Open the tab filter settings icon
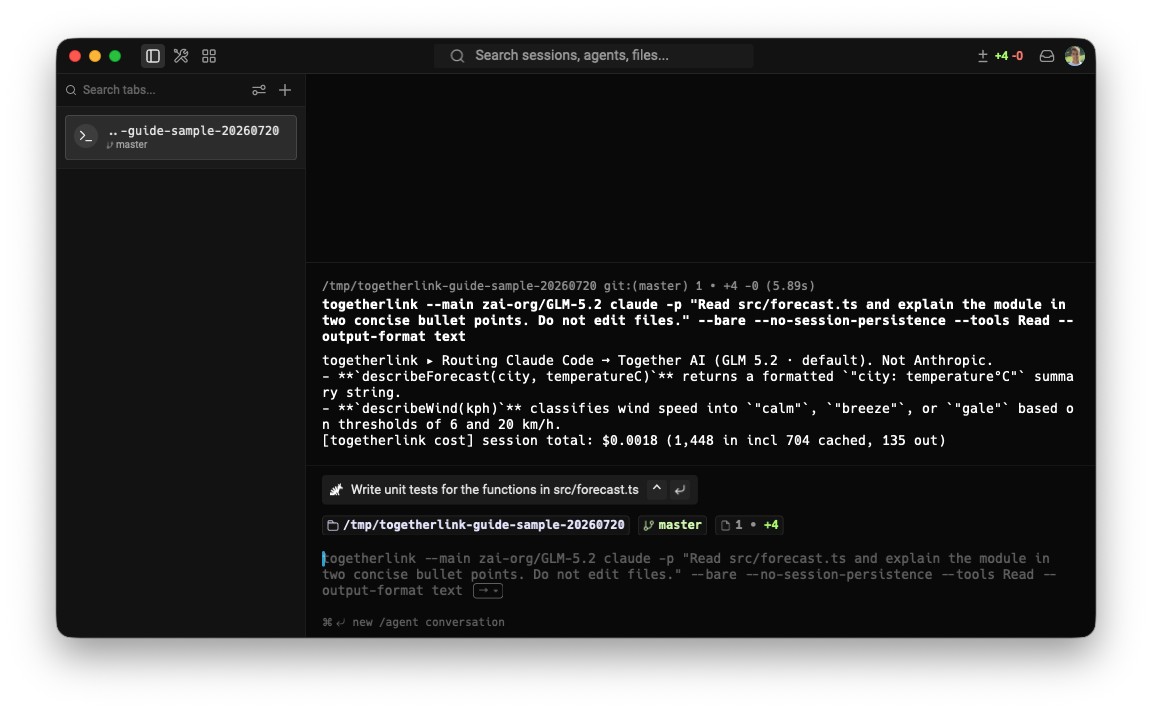Viewport: 1152px width, 712px height. tap(259, 90)
